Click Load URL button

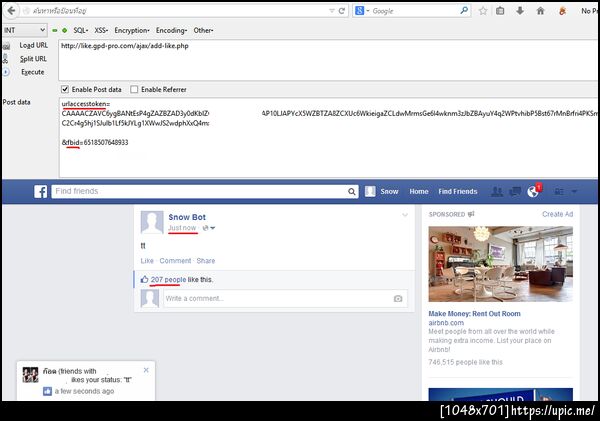point(34,45)
